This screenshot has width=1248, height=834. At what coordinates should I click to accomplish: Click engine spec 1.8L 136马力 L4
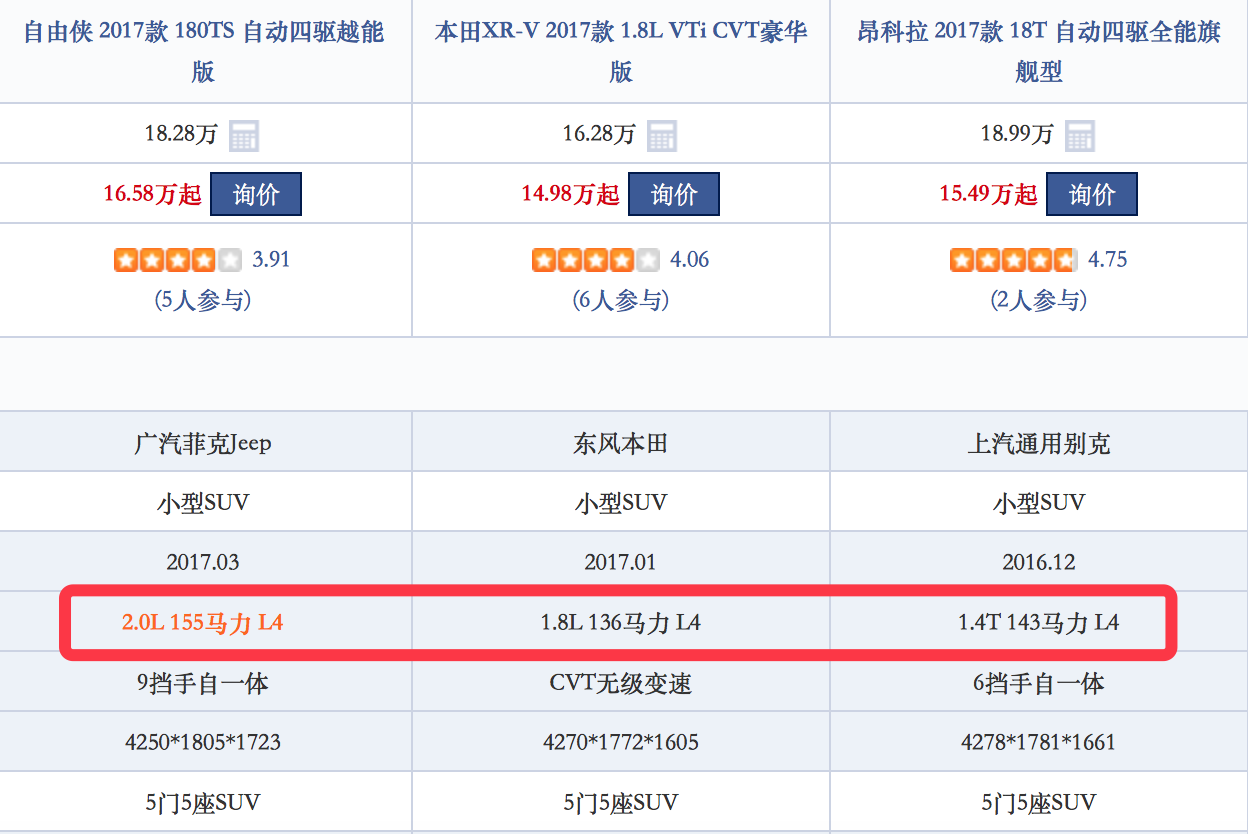click(x=621, y=622)
